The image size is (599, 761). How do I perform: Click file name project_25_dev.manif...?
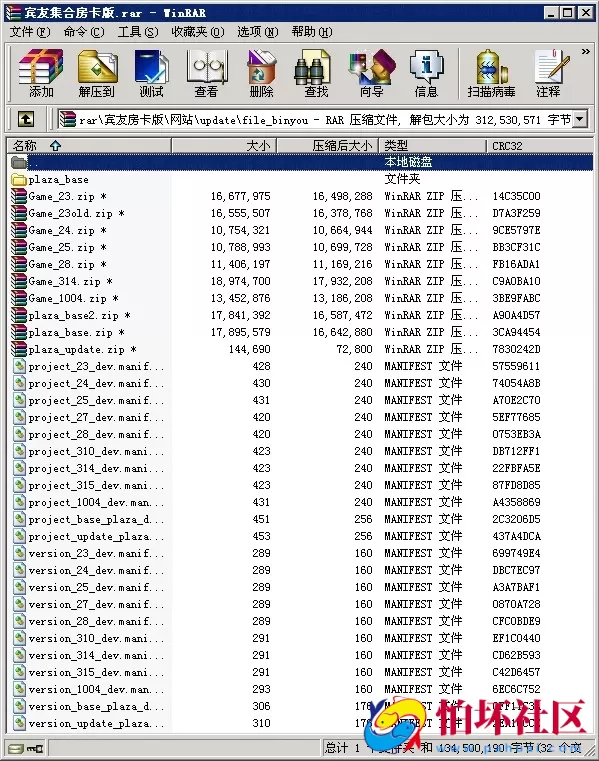point(96,401)
